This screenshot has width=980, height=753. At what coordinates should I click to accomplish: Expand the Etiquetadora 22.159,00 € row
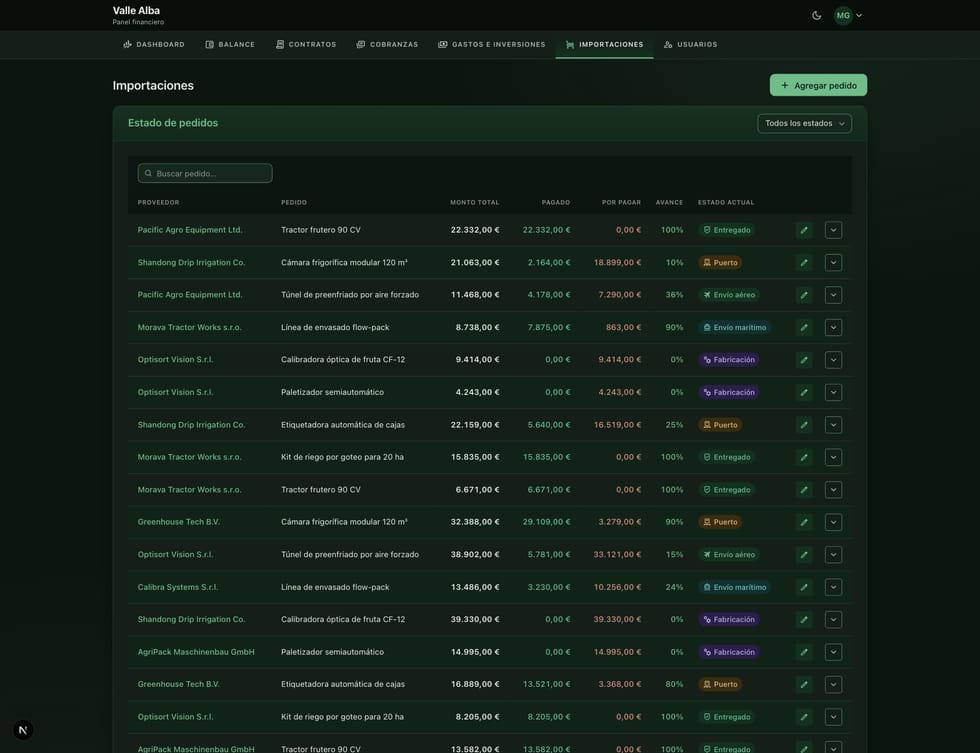point(833,425)
